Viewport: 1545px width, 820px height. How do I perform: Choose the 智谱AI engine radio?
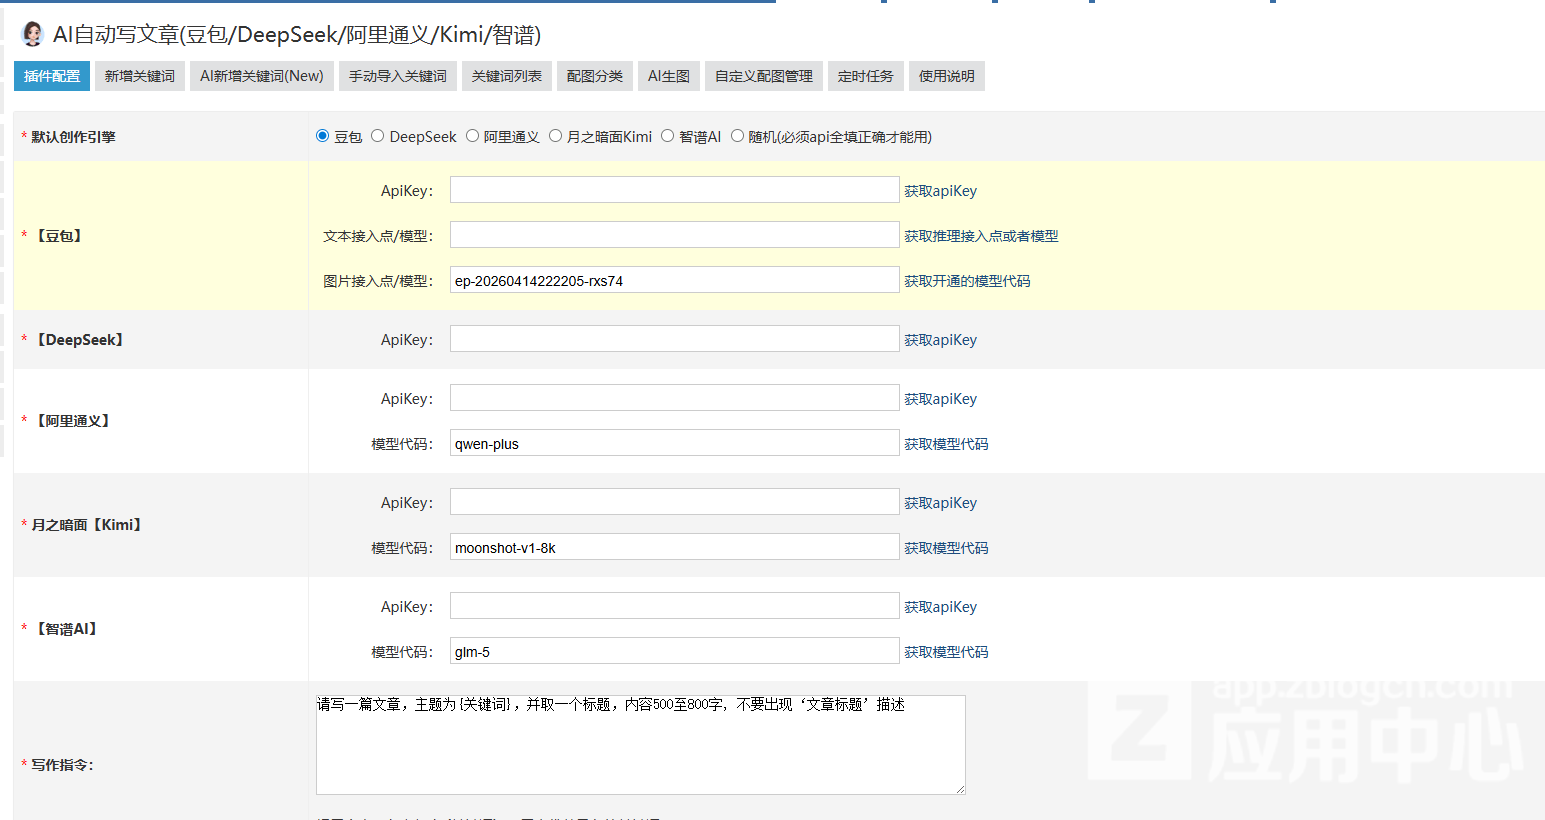coord(668,136)
